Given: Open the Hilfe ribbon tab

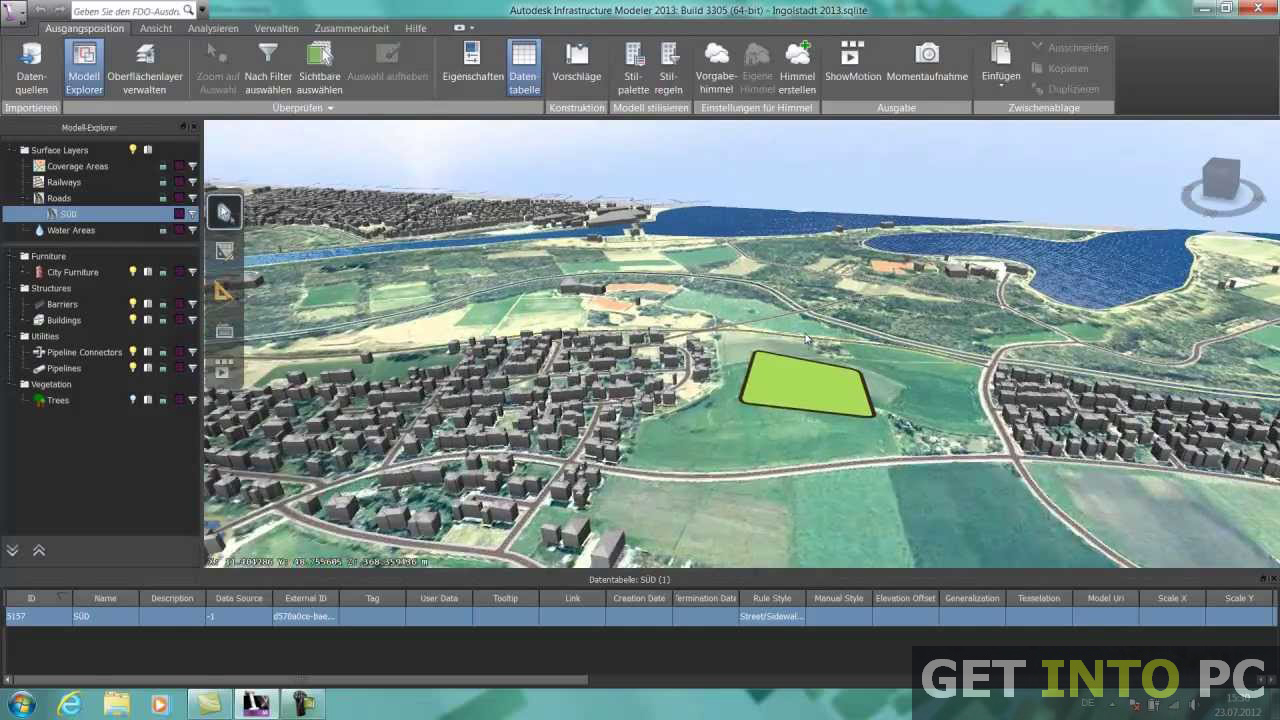Looking at the screenshot, I should 415,28.
